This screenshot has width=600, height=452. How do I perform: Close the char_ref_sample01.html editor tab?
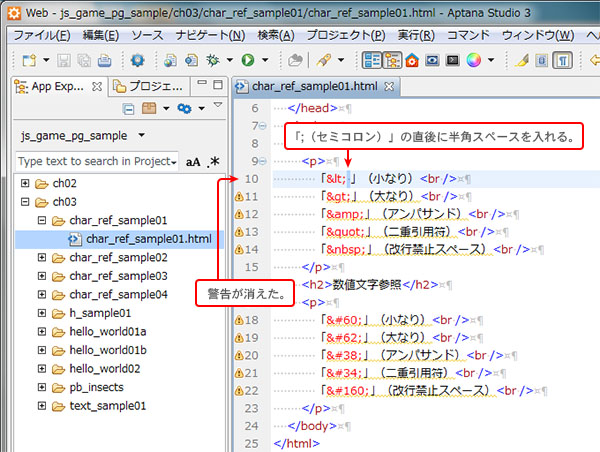(389, 86)
